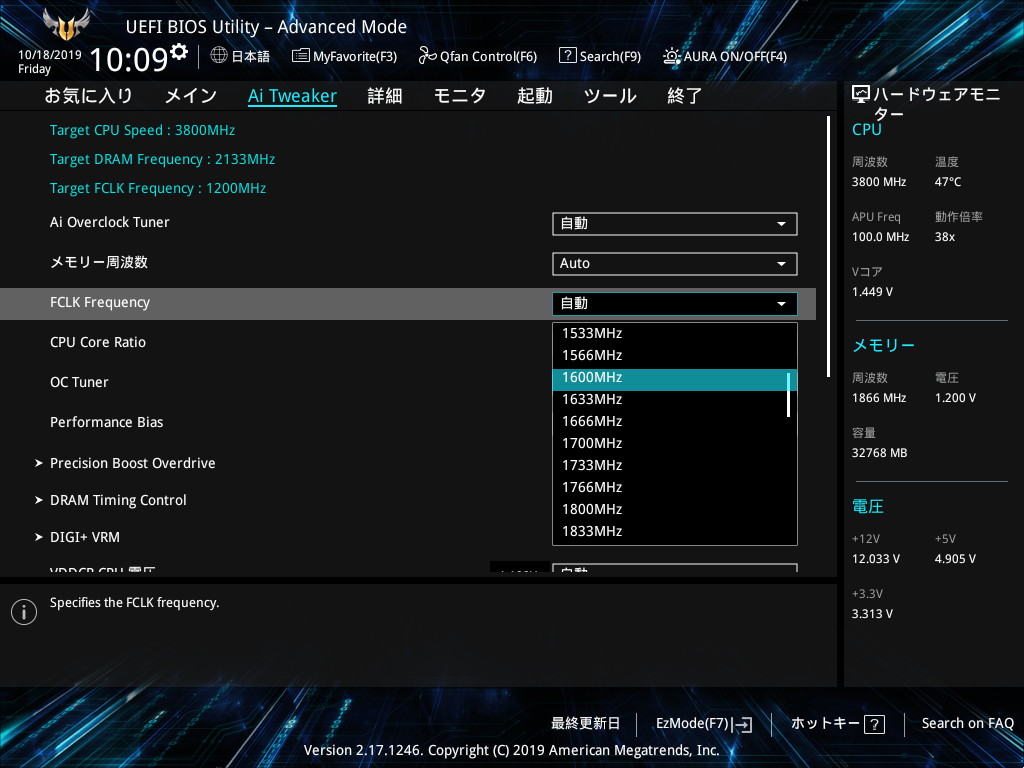Select 1700MHz from the list
The image size is (1024, 768).
pyautogui.click(x=675, y=443)
